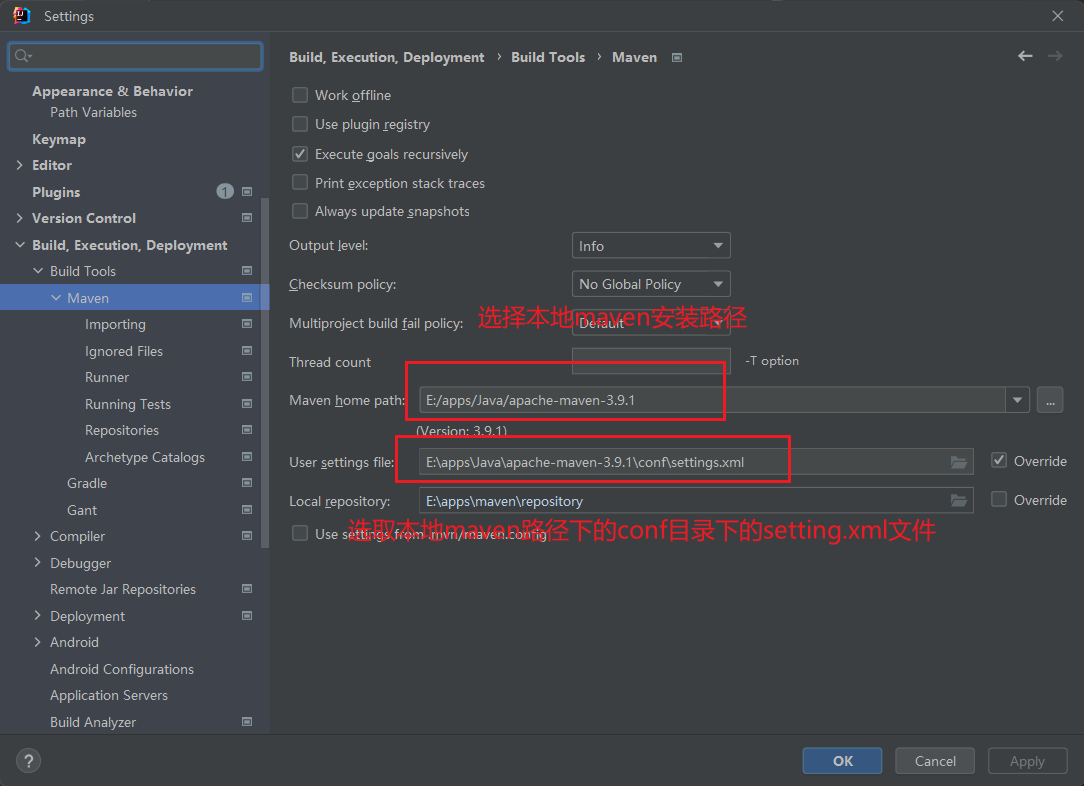
Task: Click the project icon next to Remote Jar Repositories
Action: point(247,589)
